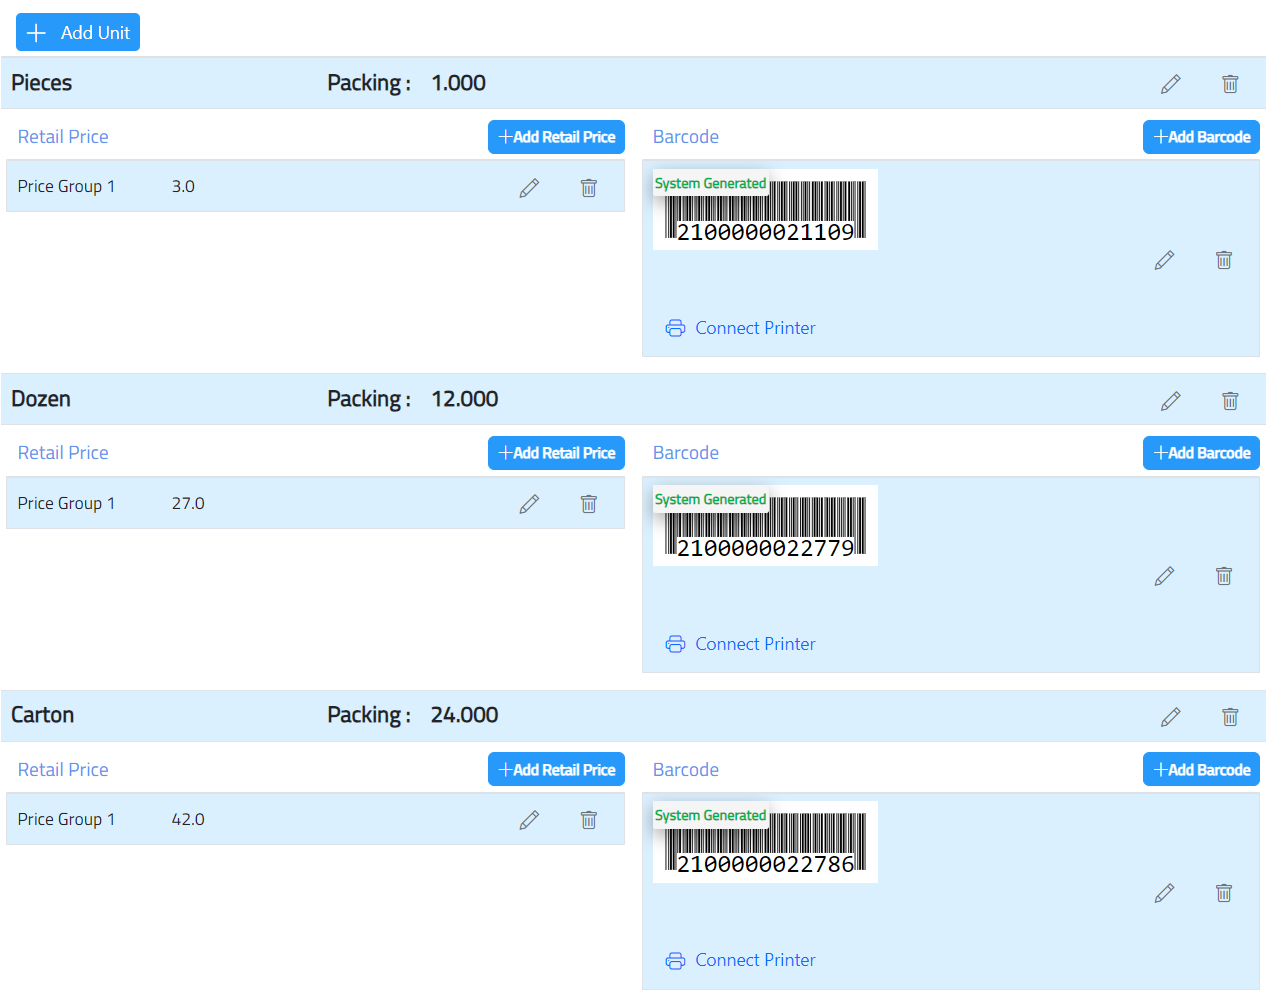The height and width of the screenshot is (995, 1267).
Task: Edit the Pieces unit packing value
Action: click(1170, 84)
